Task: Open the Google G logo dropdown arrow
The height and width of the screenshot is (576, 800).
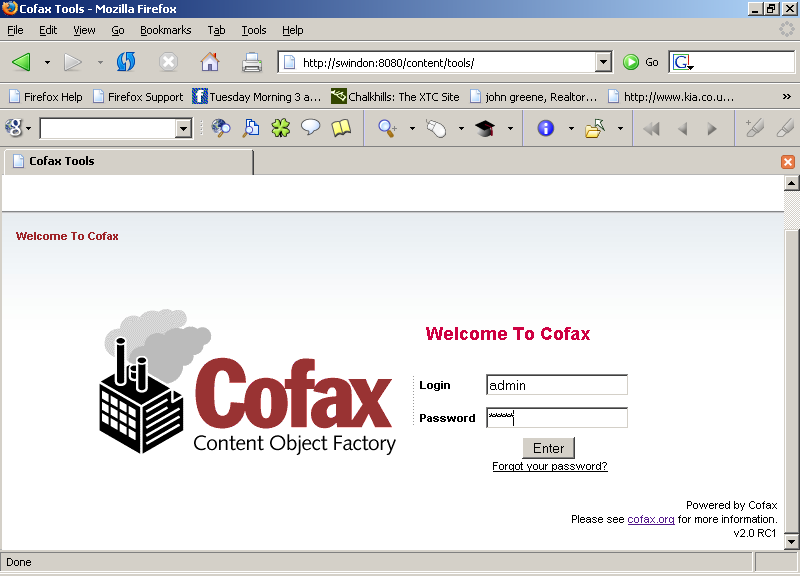Action: (x=28, y=129)
